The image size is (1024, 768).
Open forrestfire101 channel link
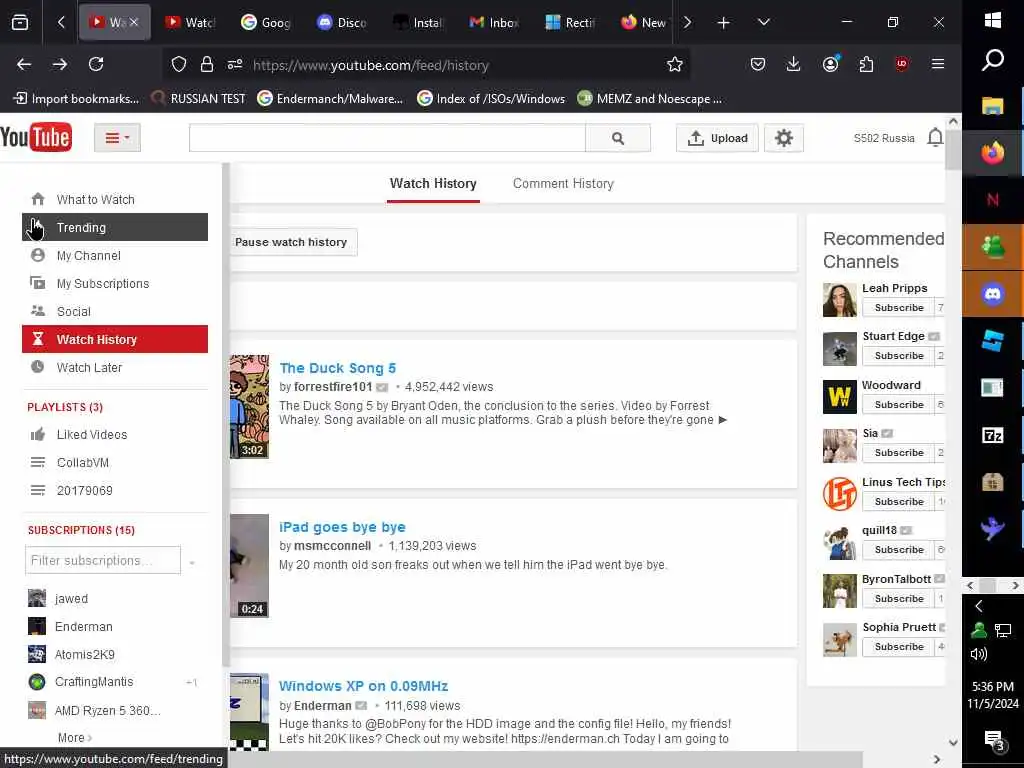tap(332, 387)
